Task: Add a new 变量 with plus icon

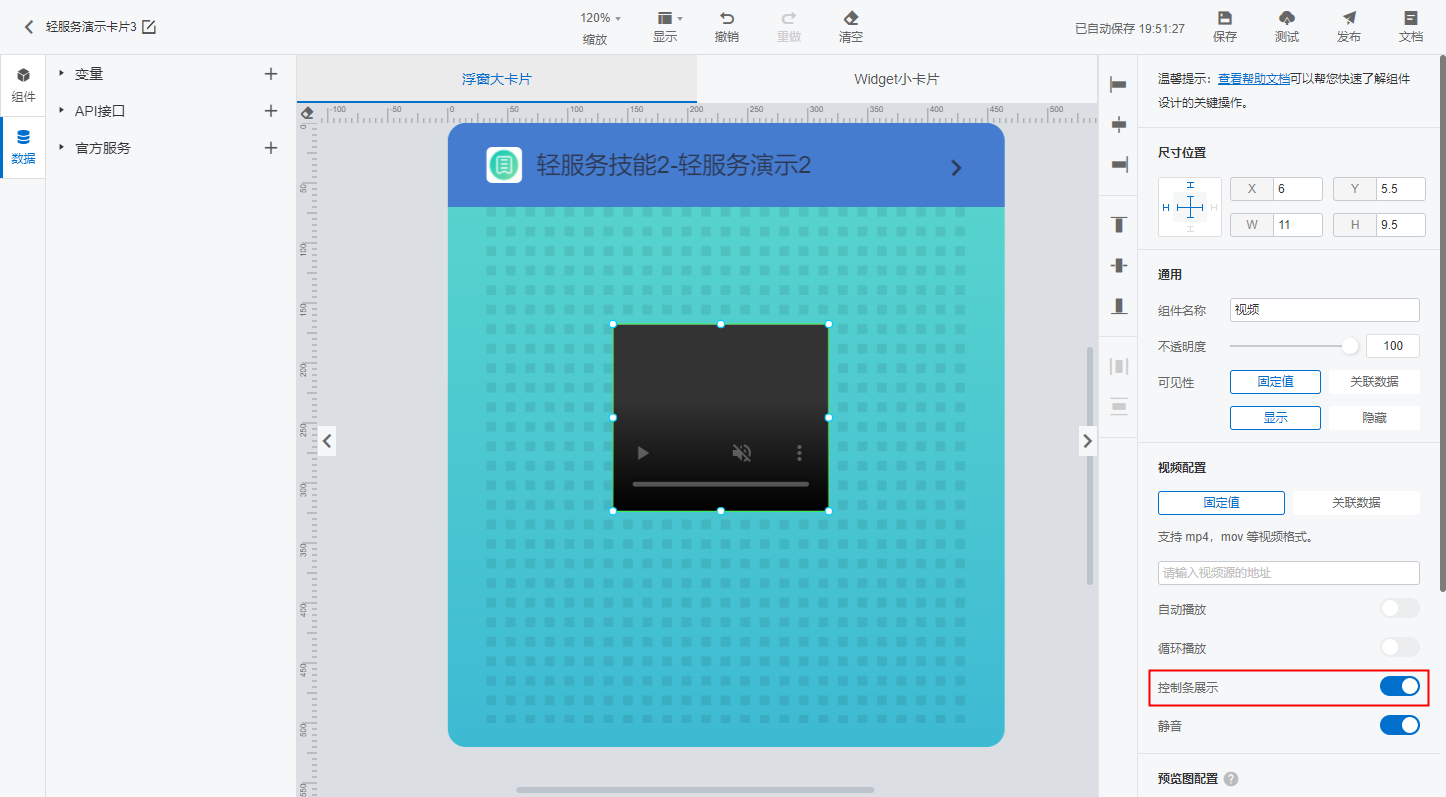Action: click(270, 74)
